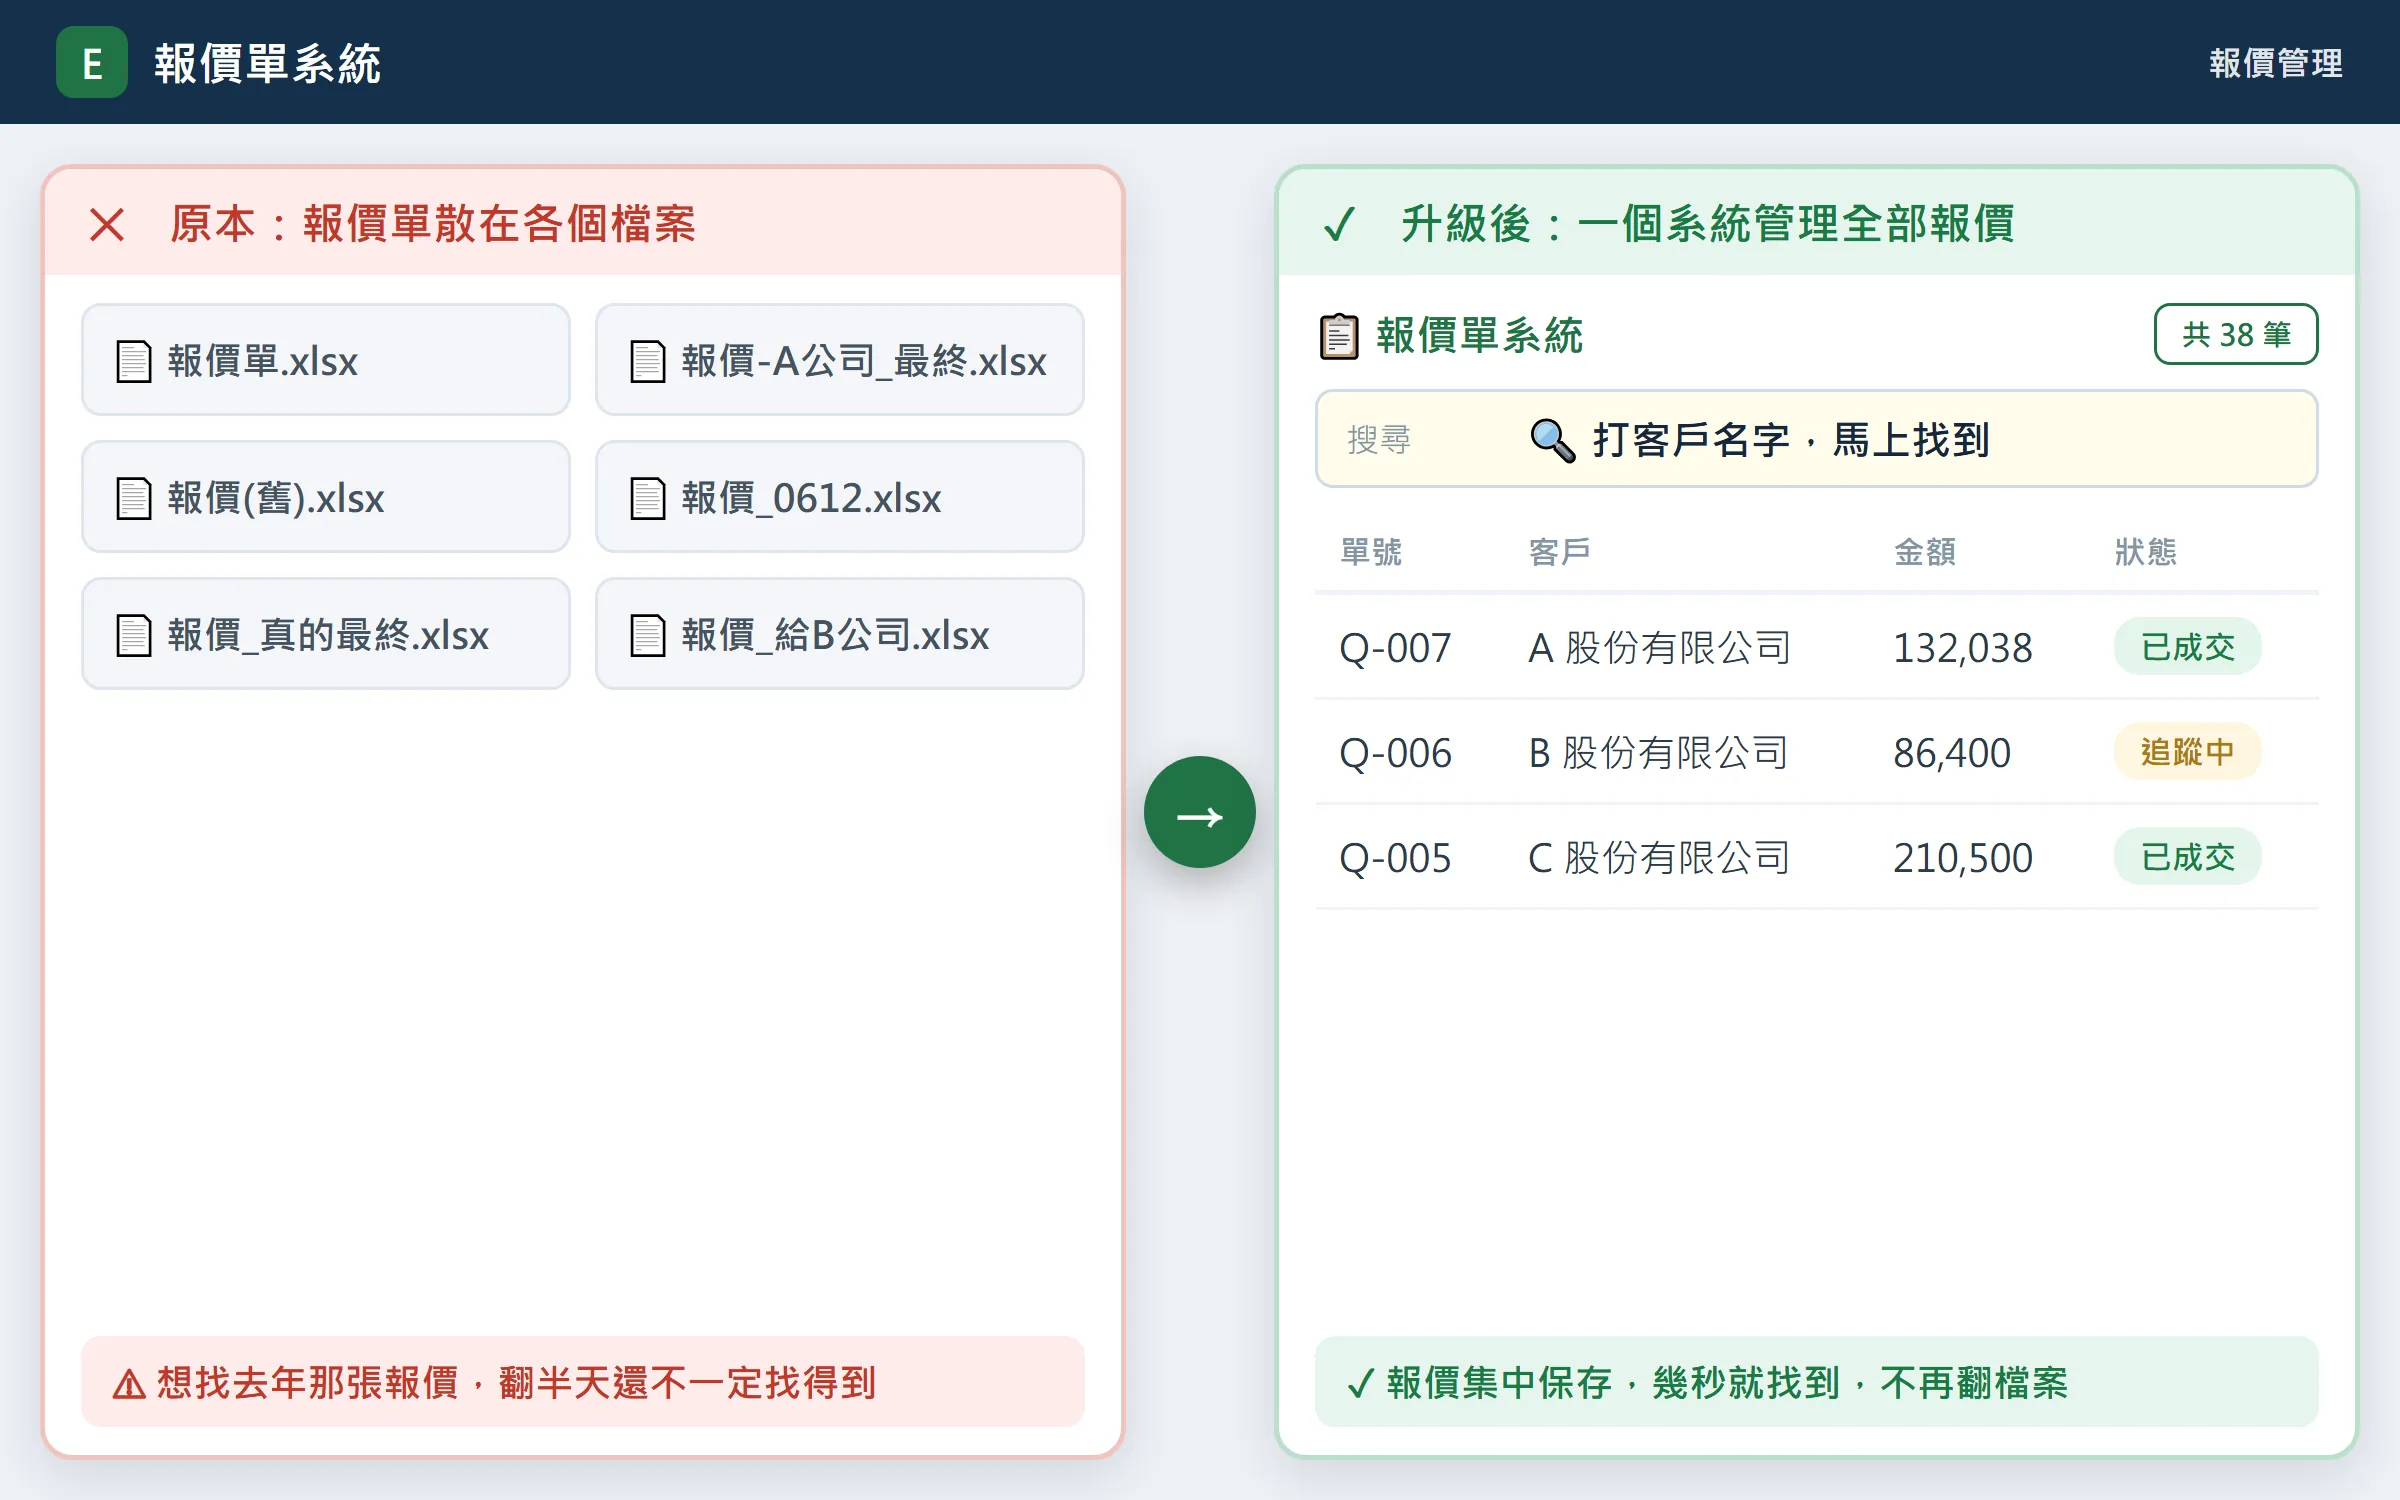
Task: Click the green E app logo
Action: pyautogui.click(x=91, y=62)
